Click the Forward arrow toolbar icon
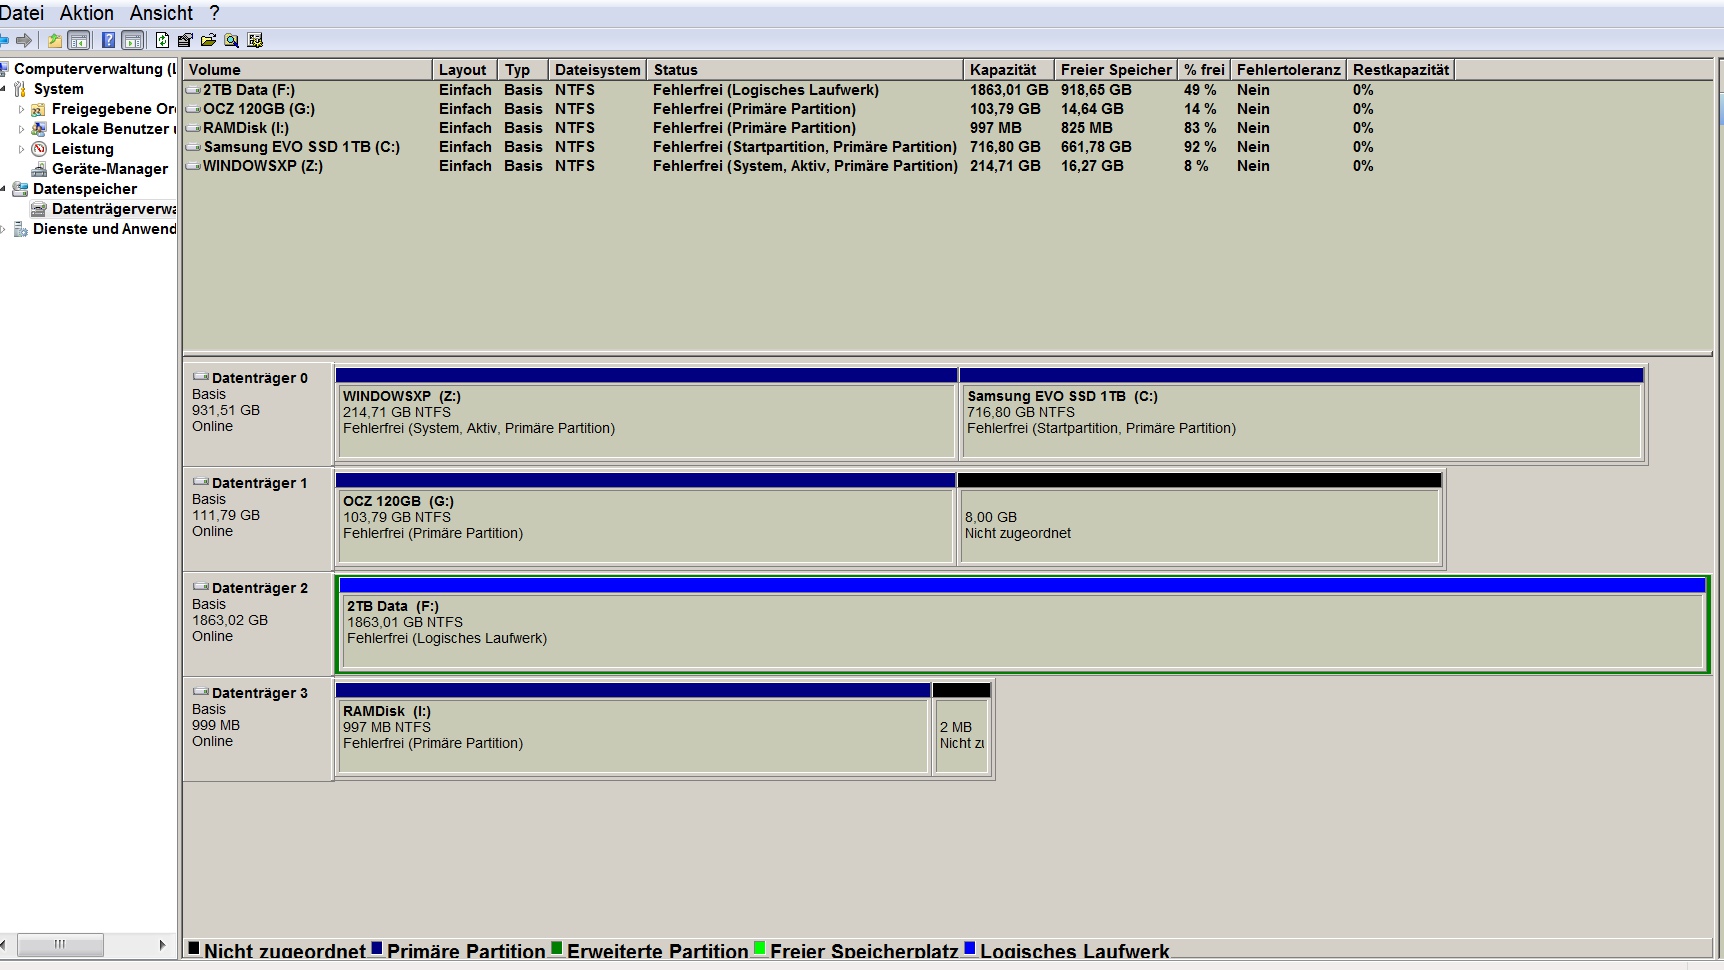 (24, 40)
